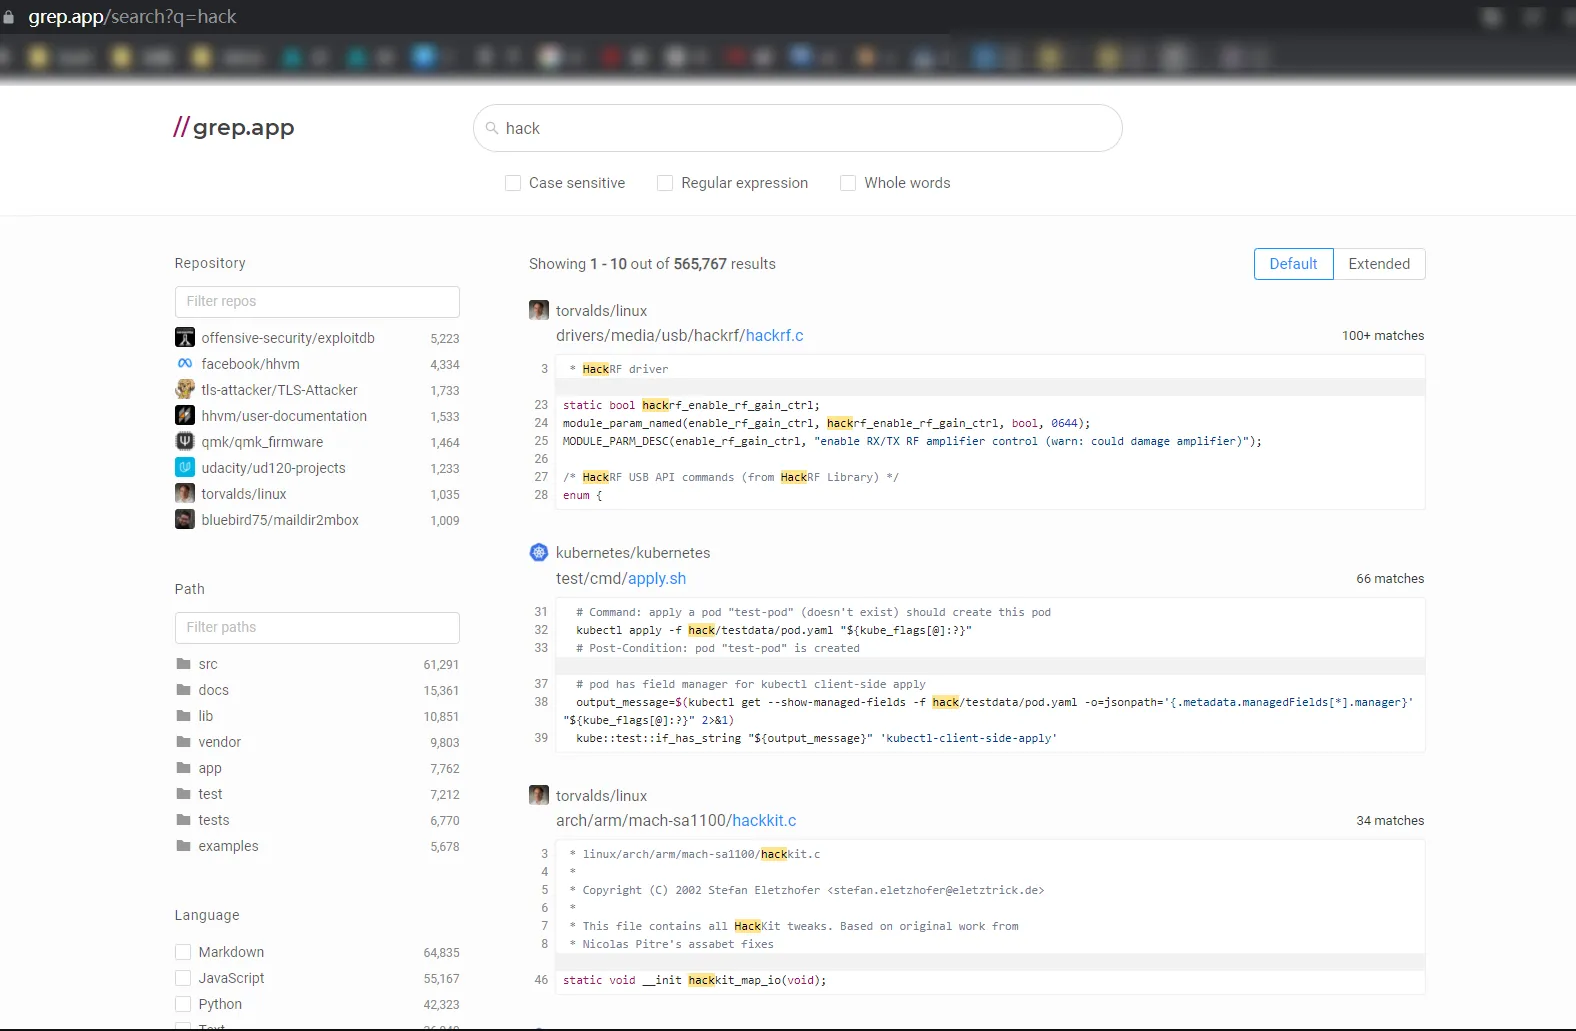Check the JavaScript language filter
Screen dimensions: 1576x1031
click(183, 978)
